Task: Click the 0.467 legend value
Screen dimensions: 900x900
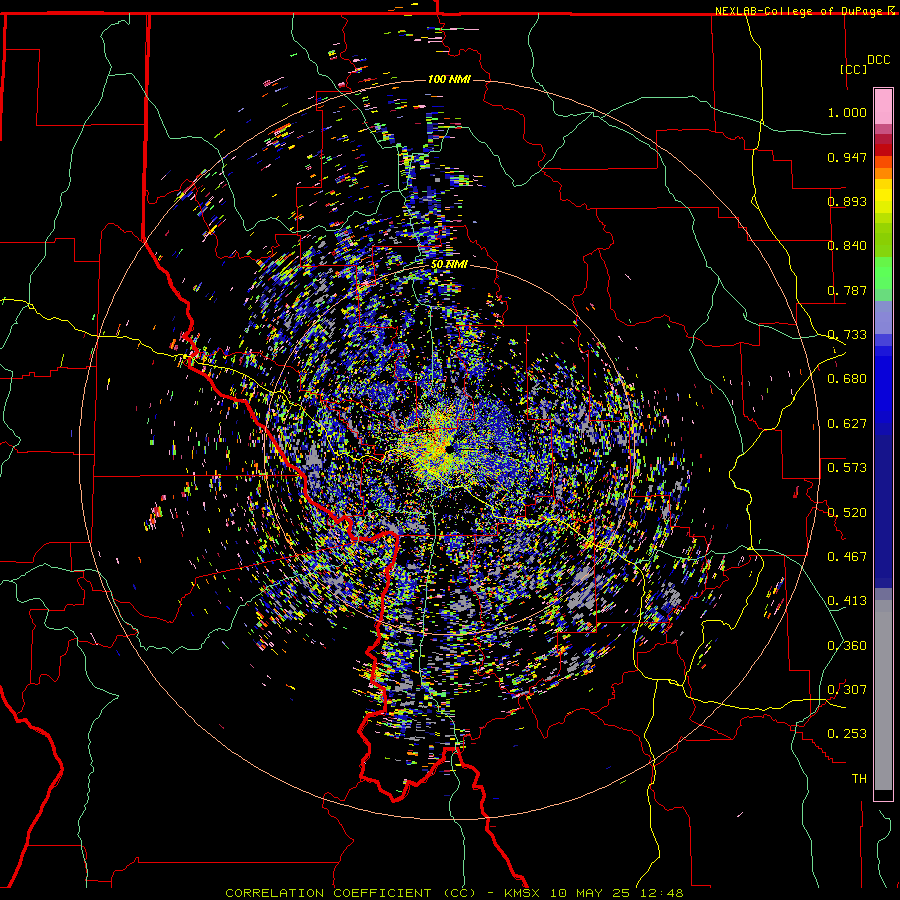Action: point(847,557)
